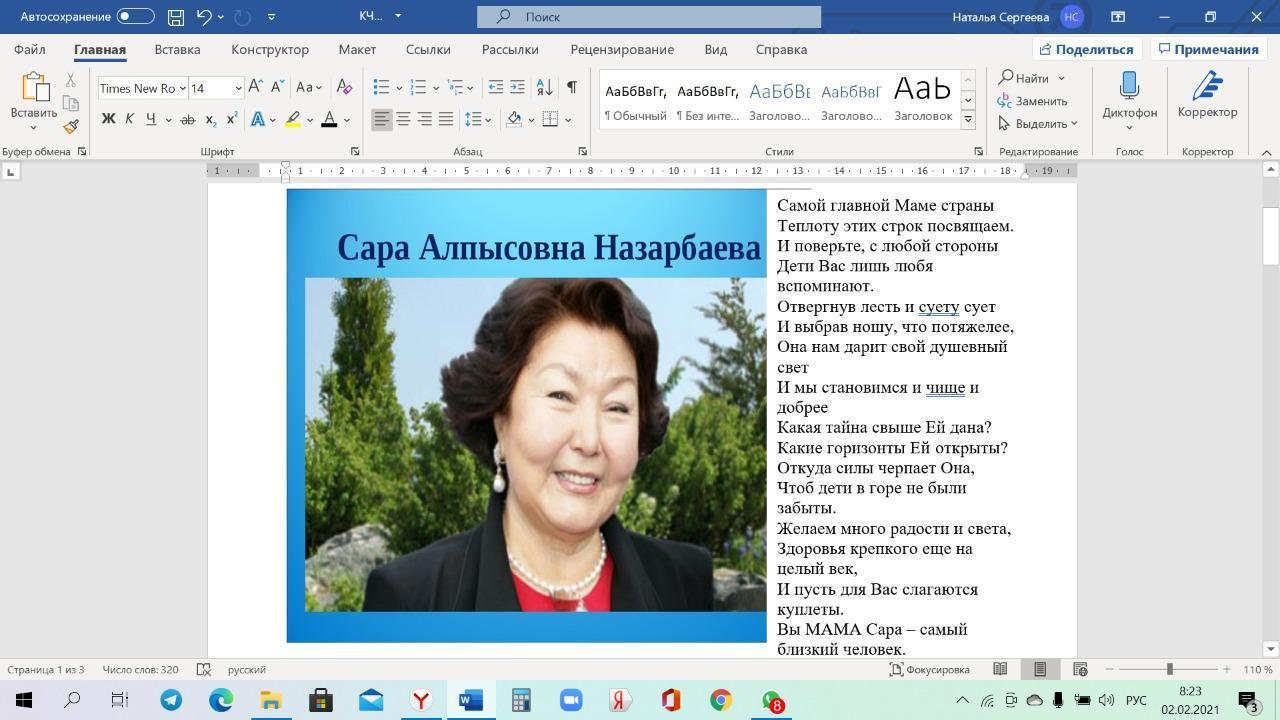The image size is (1280, 720).
Task: Expand the Styles gallery list
Action: click(967, 120)
